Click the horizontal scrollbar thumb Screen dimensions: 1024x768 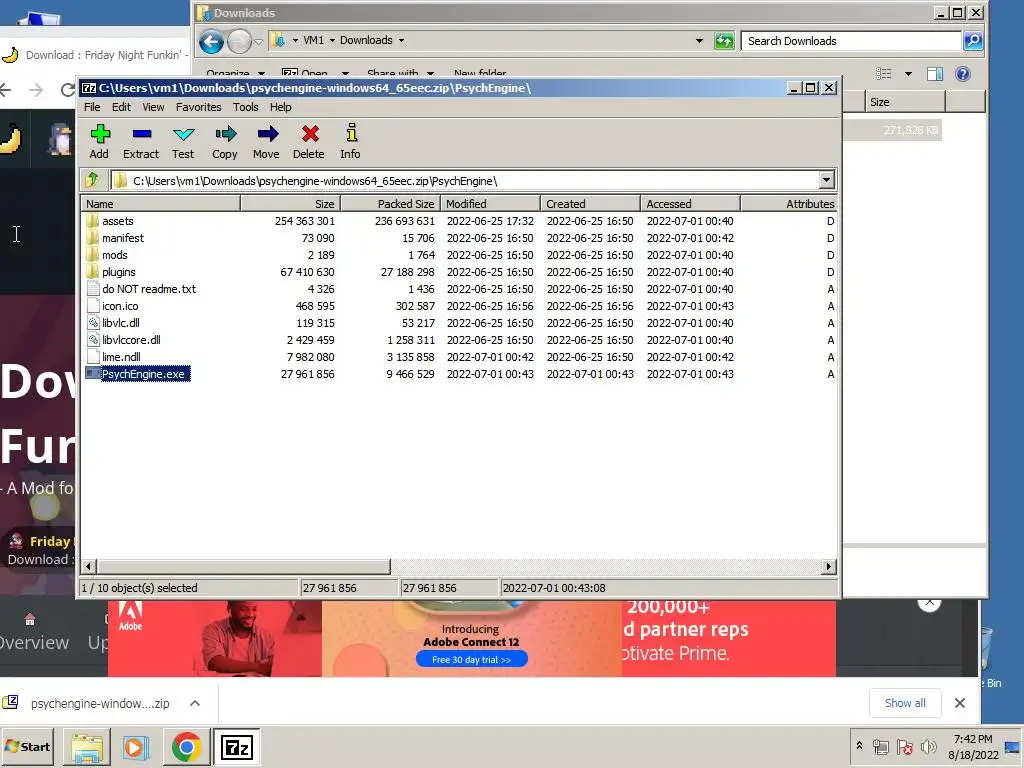244,566
